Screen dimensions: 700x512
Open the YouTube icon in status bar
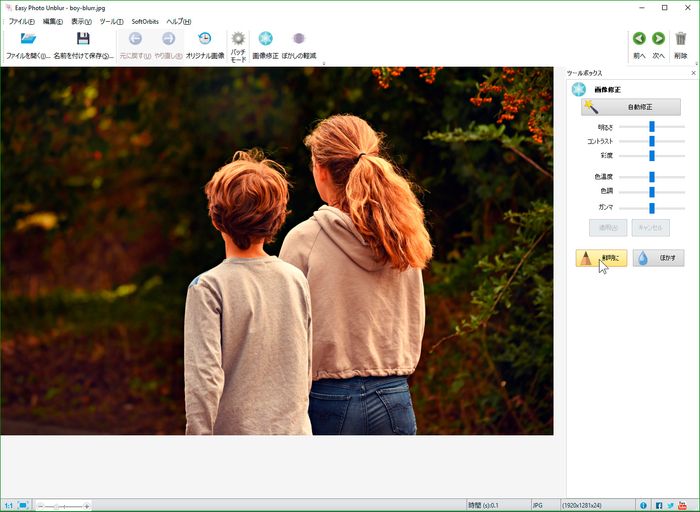click(682, 505)
